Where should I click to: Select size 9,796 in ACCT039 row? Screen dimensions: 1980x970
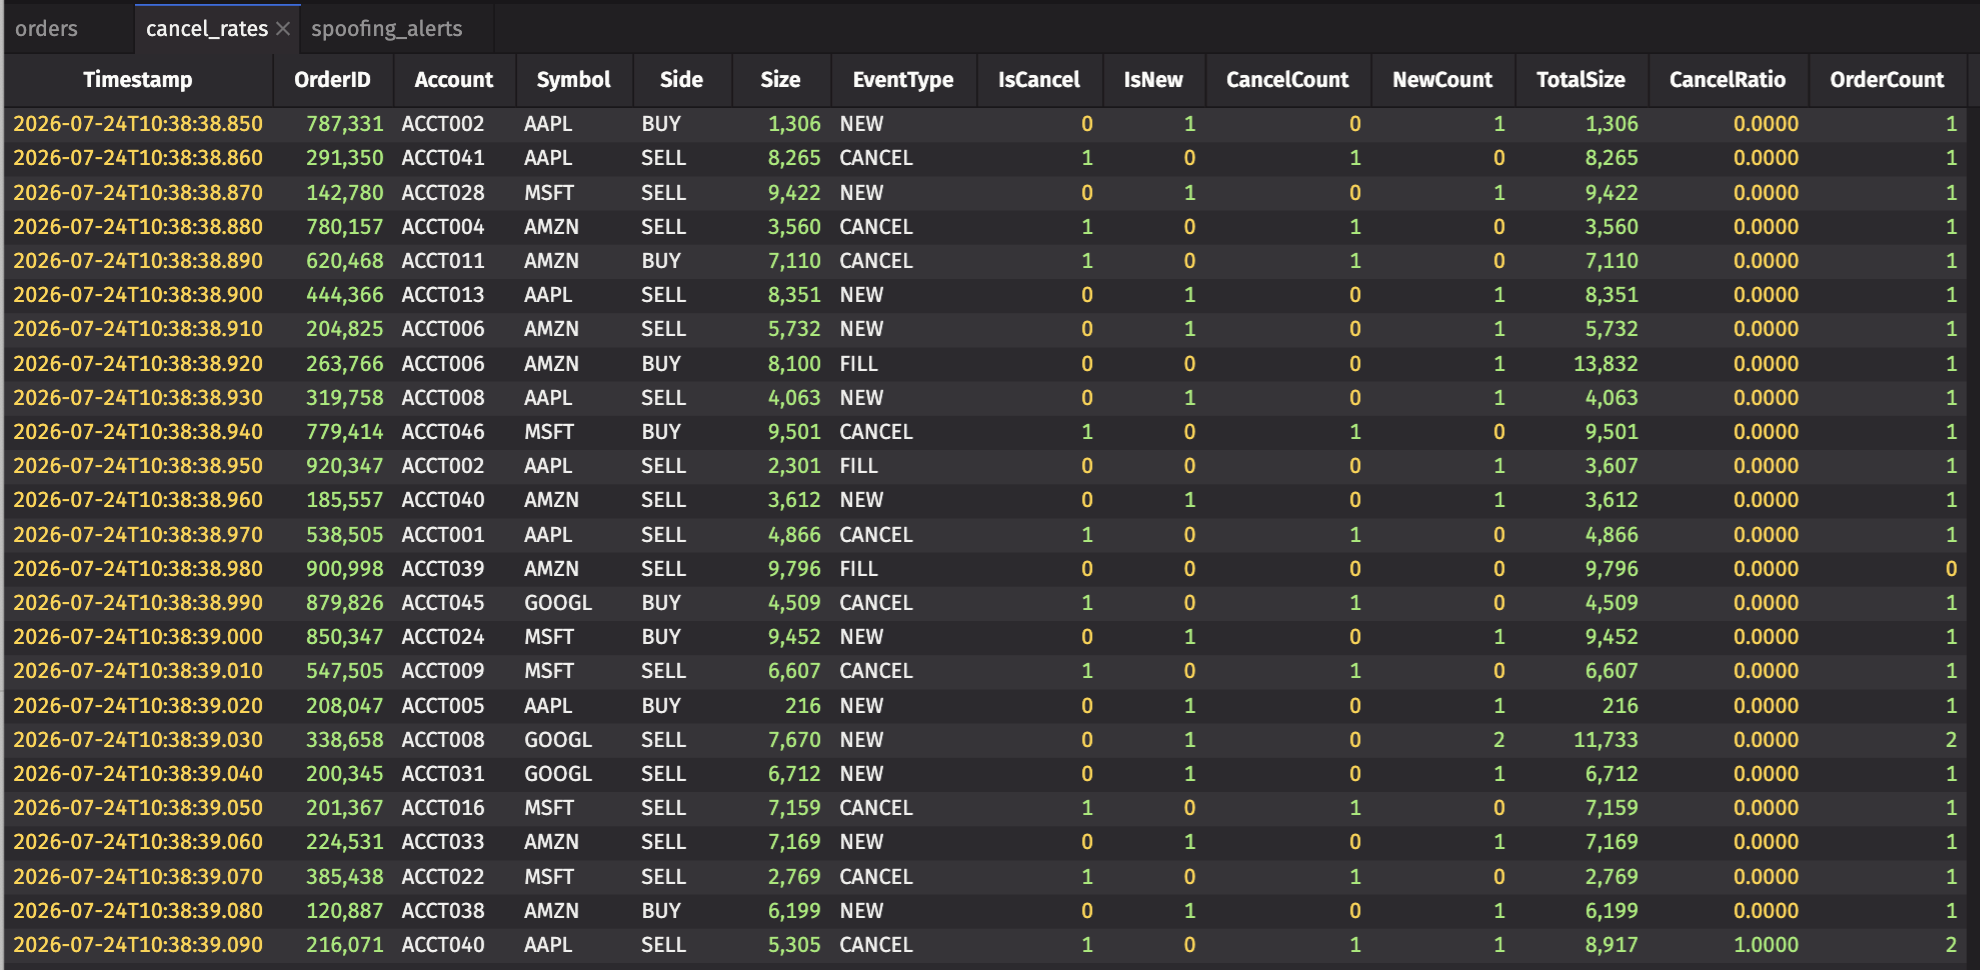coord(781,569)
